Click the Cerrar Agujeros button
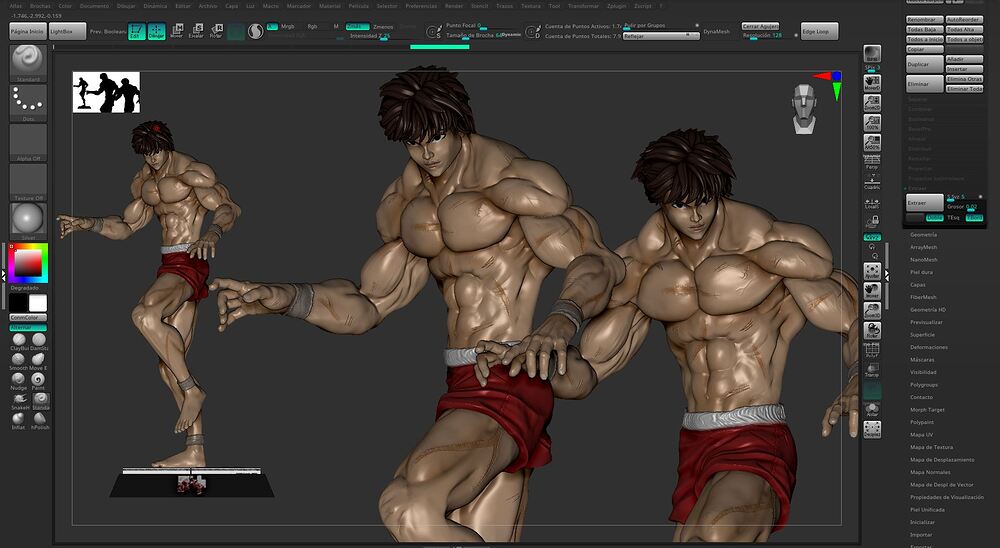Screen dimensions: 1000x548 [760, 26]
